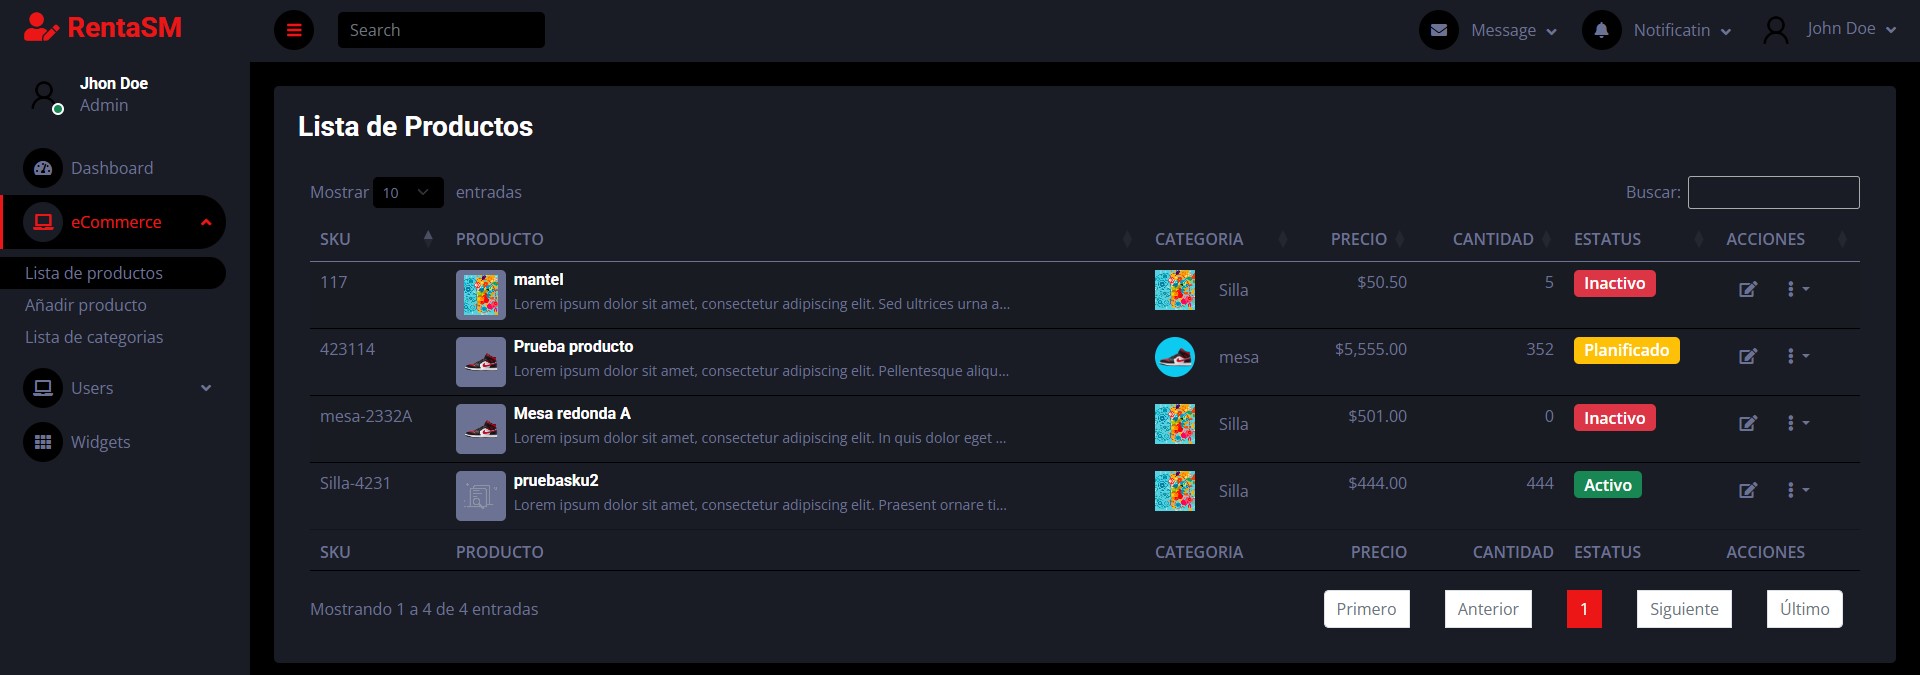The width and height of the screenshot is (1920, 675).
Task: Edit the mantel product via pencil icon
Action: coord(1748,289)
